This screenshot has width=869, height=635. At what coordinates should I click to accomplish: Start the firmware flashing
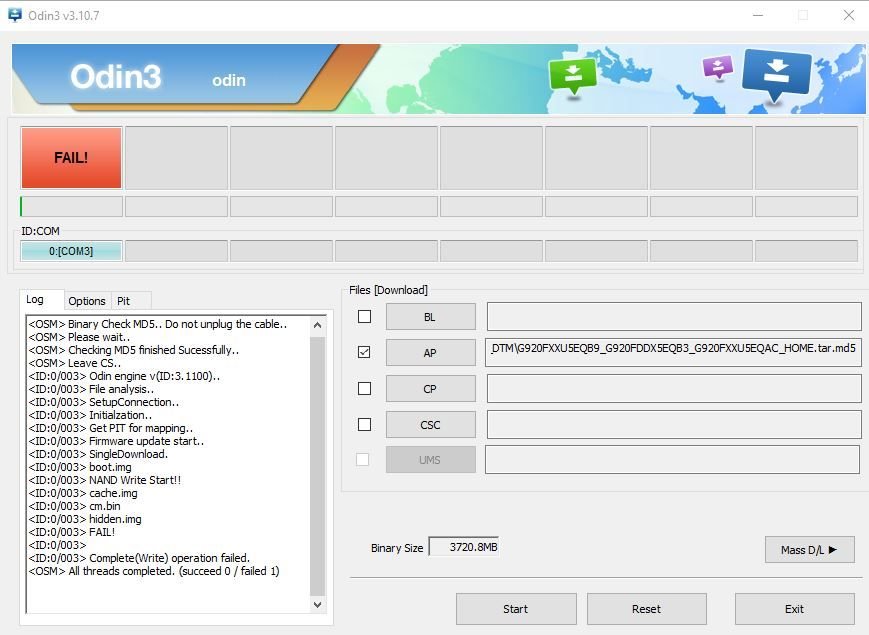516,609
